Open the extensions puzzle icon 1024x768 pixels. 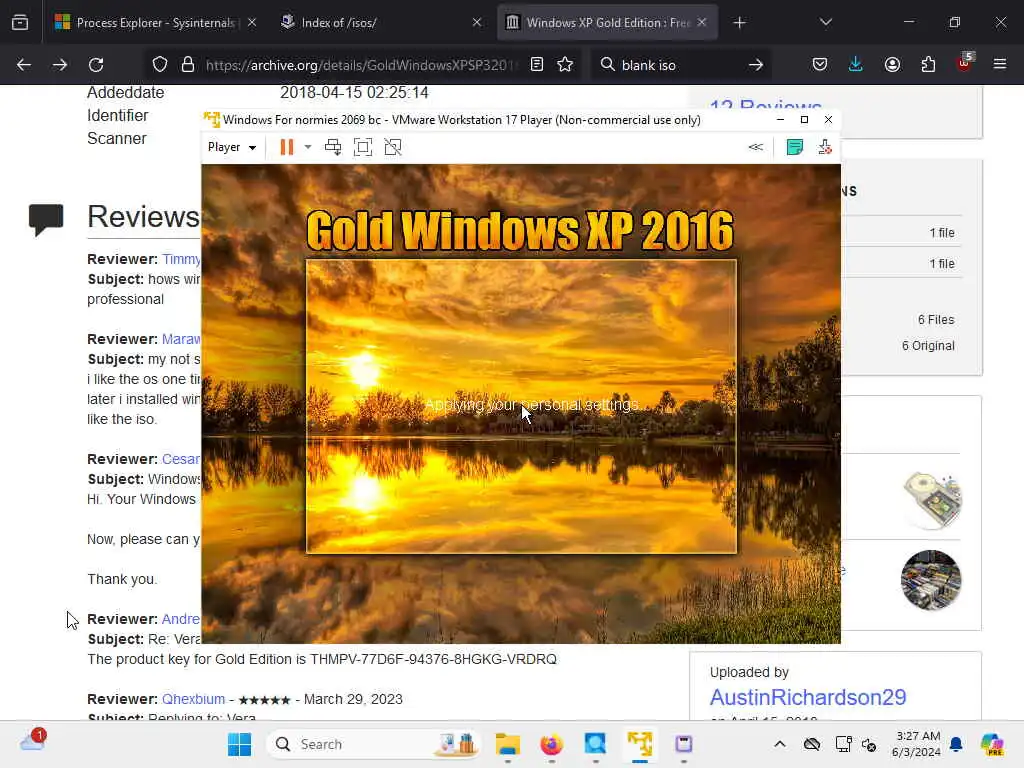pyautogui.click(x=928, y=64)
